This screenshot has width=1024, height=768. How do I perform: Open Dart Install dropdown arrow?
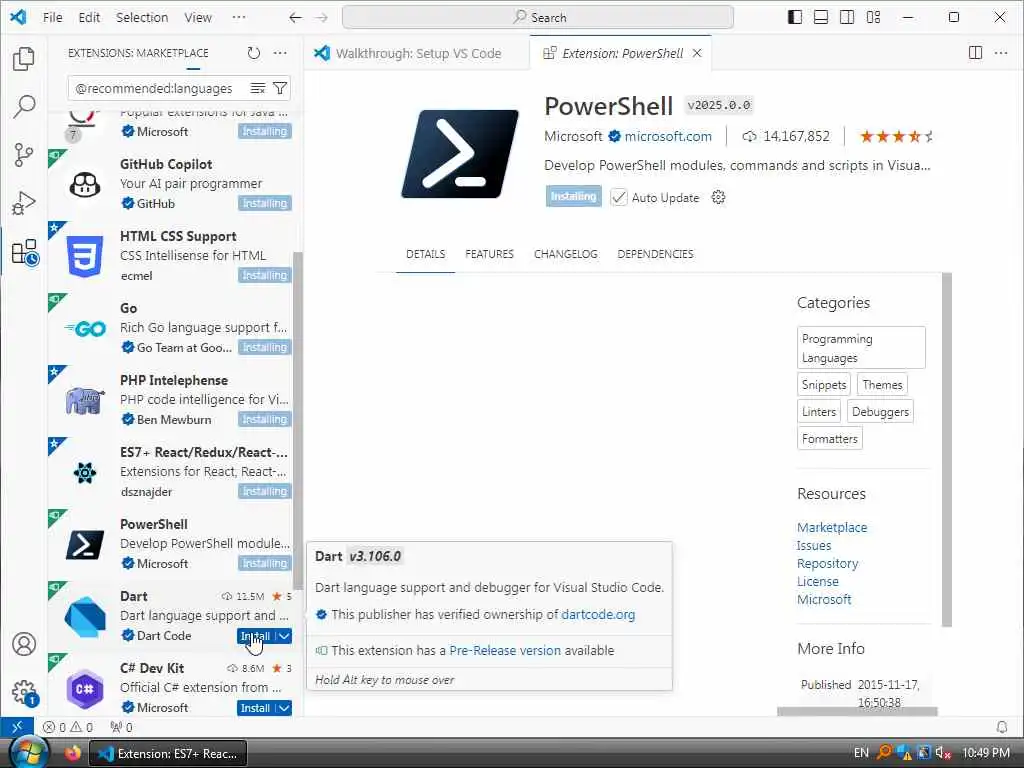pyautogui.click(x=285, y=636)
